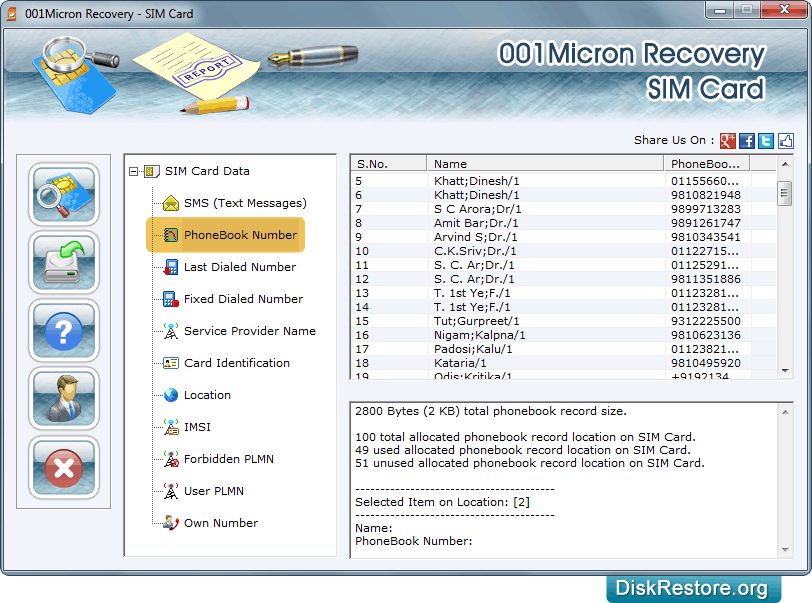Click the Own Number icon
Viewport: 812px width, 603px height.
tap(171, 523)
